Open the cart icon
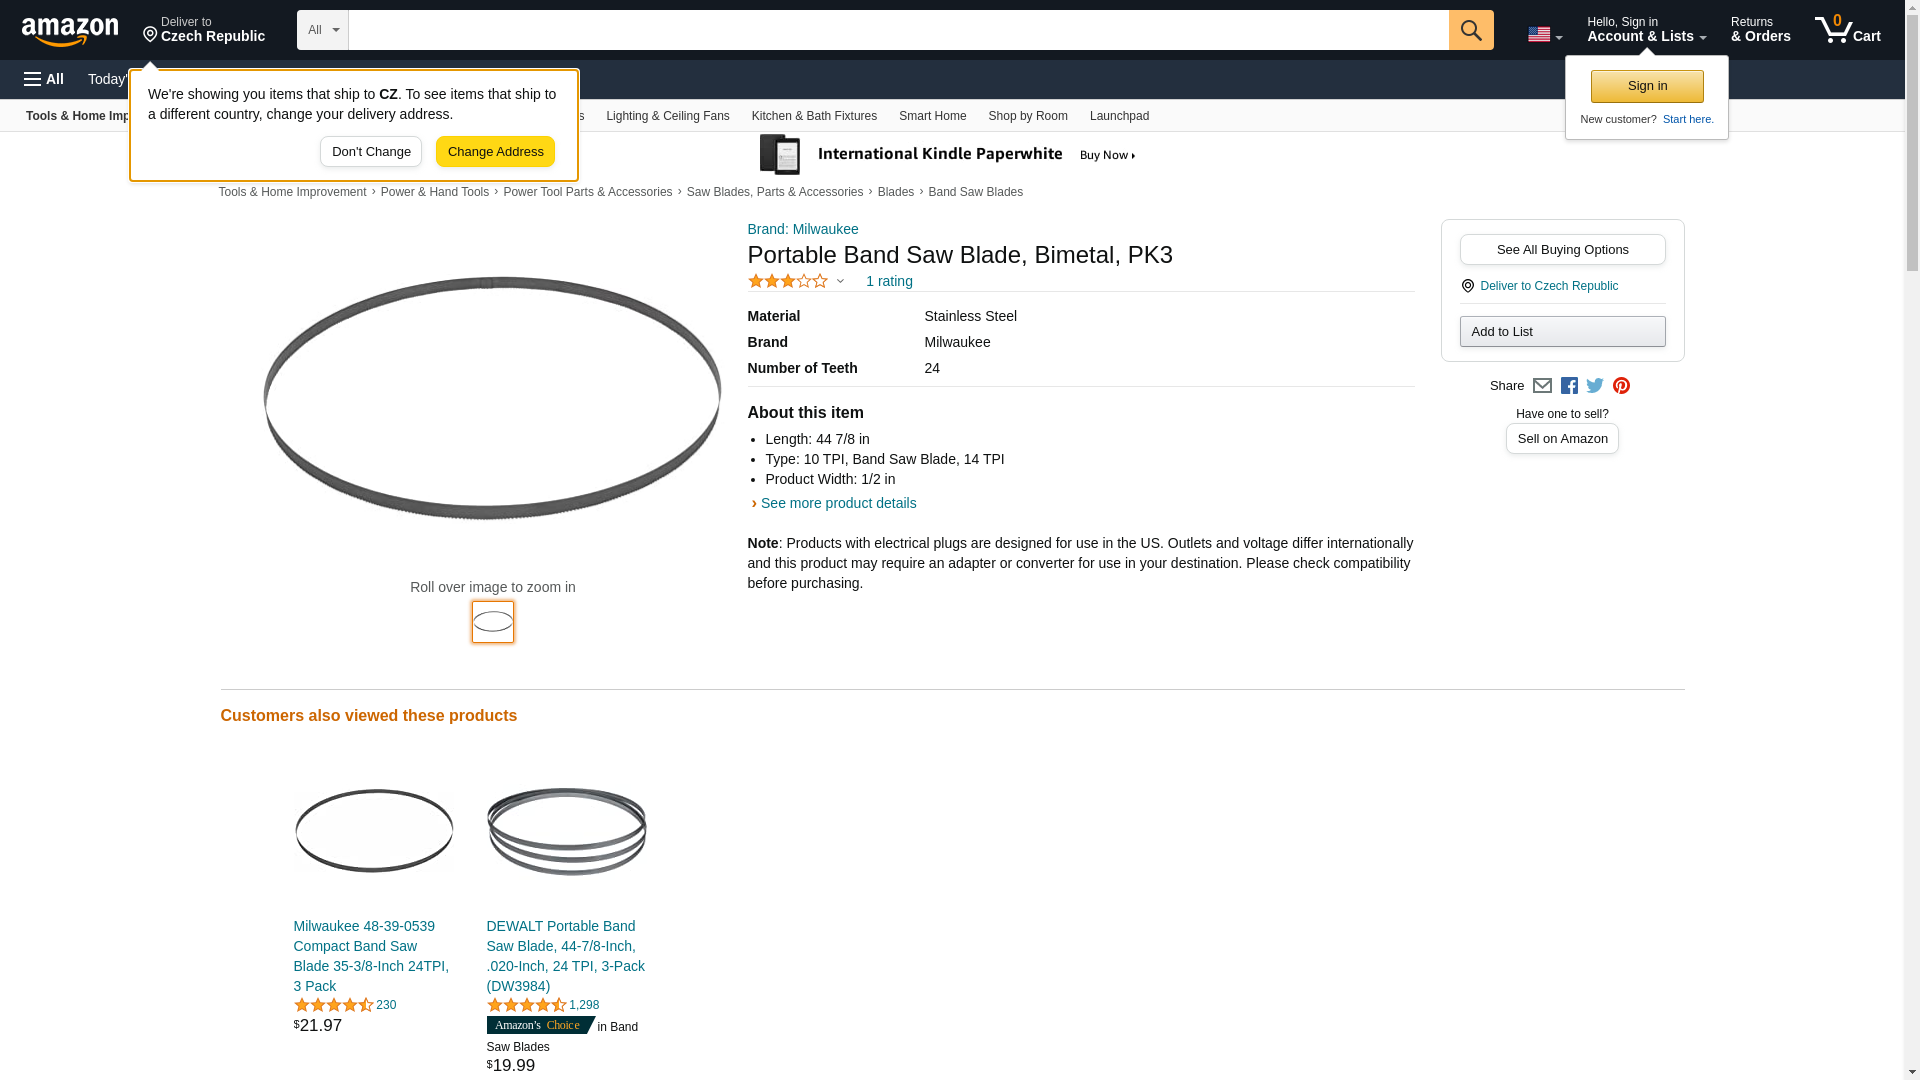 [1847, 30]
